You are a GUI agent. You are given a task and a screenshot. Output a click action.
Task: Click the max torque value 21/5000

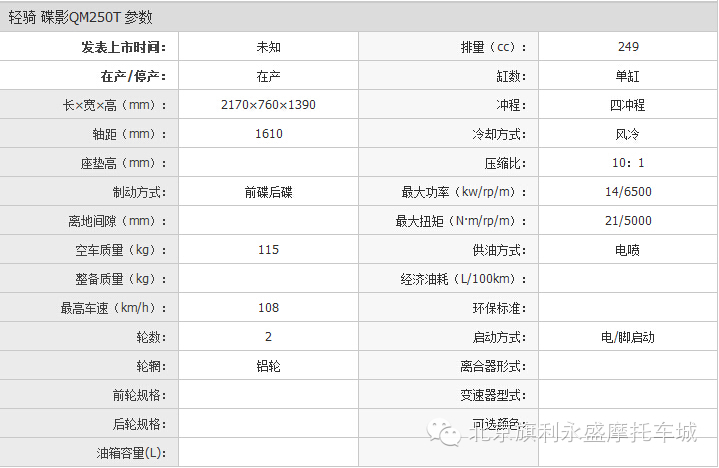tap(628, 220)
